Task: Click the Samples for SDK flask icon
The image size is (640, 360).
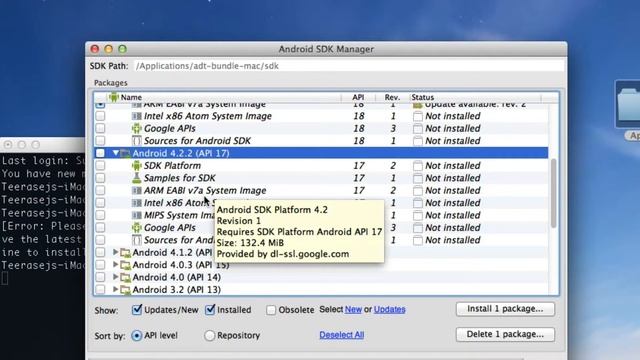Action: coord(137,178)
